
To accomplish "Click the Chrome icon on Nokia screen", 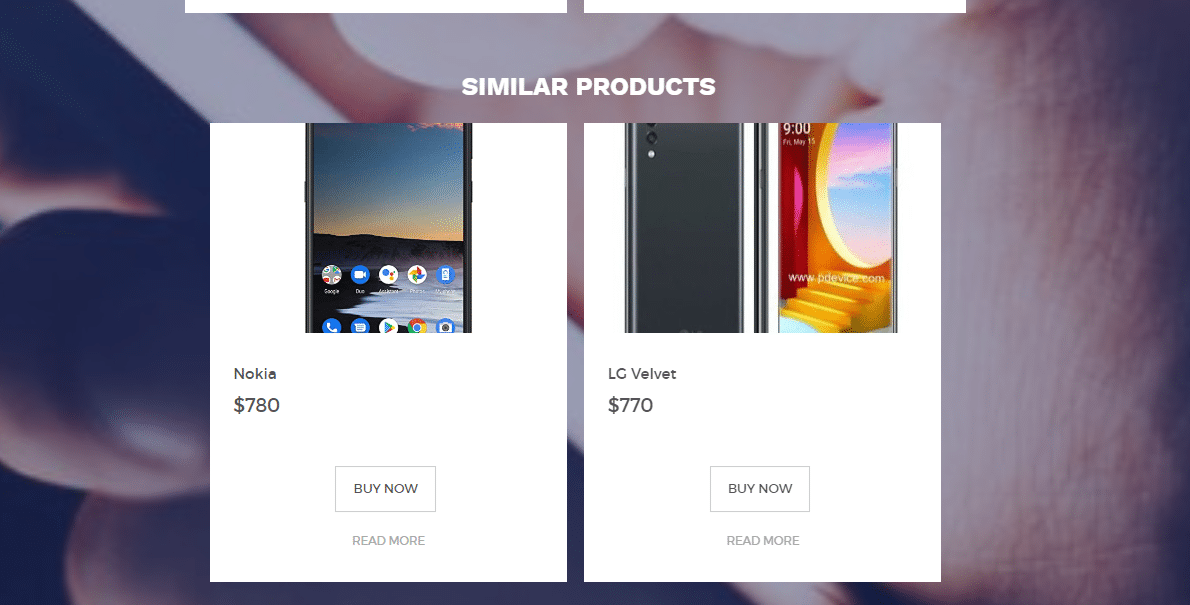I will click(x=417, y=326).
